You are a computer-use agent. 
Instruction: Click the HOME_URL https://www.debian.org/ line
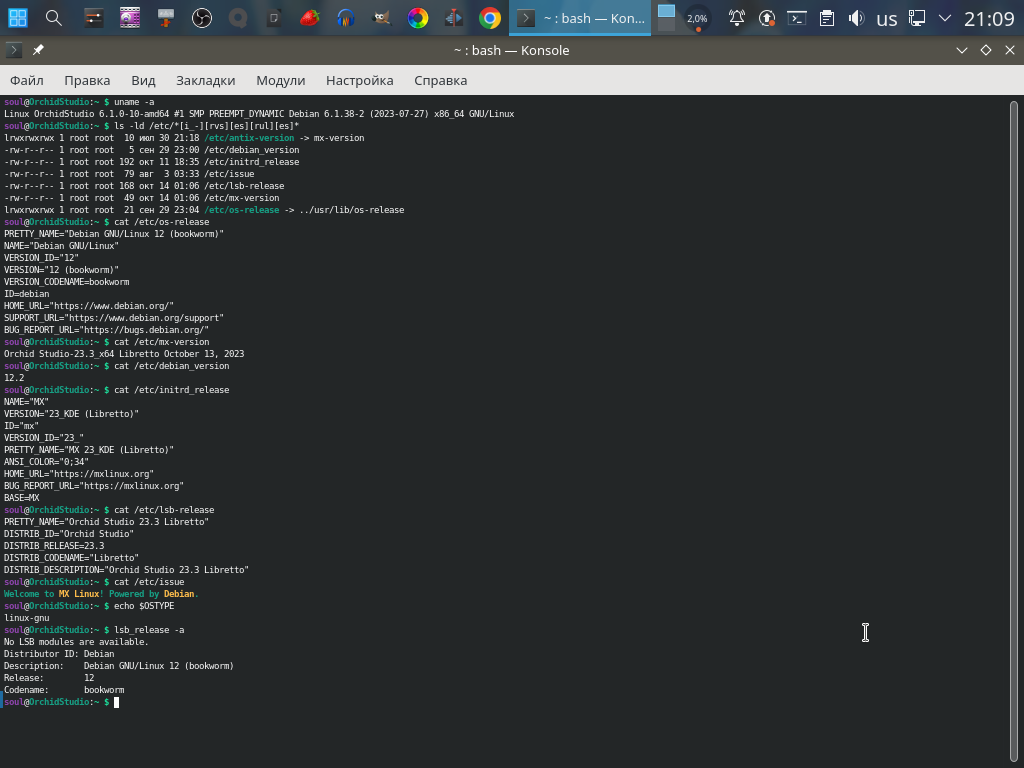89,306
